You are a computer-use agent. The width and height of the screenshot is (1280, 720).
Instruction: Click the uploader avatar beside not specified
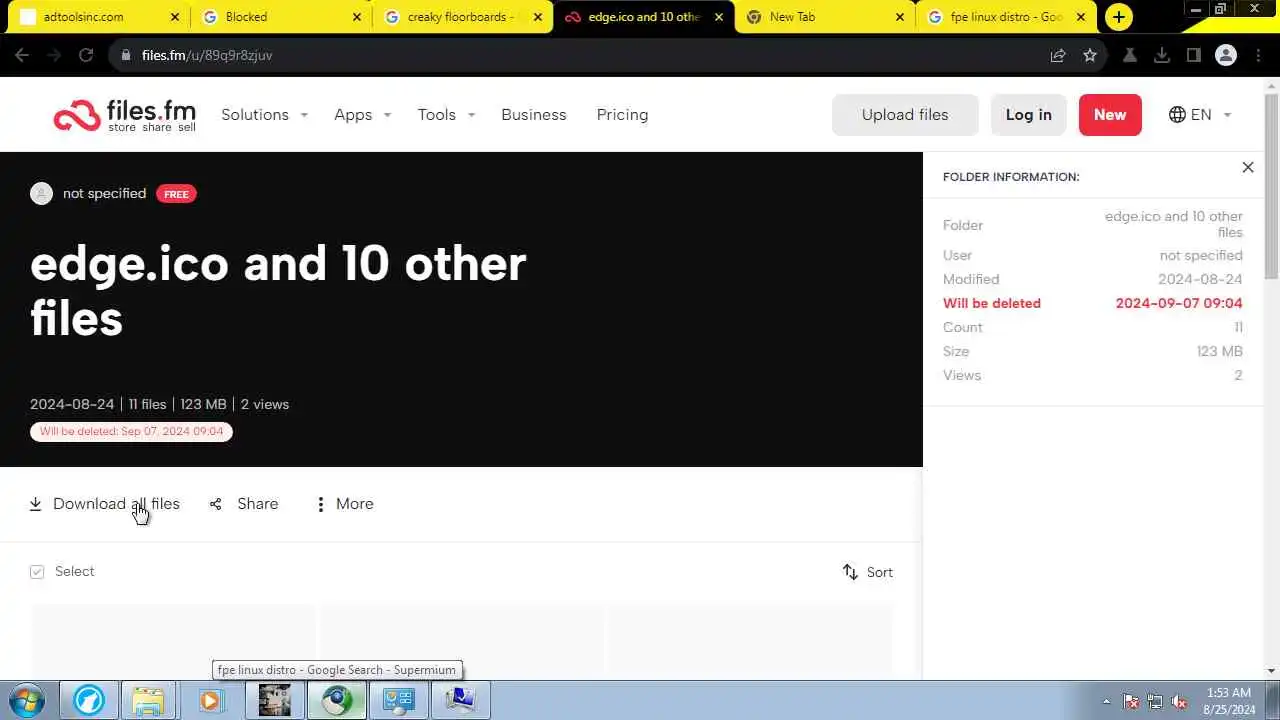pyautogui.click(x=41, y=193)
